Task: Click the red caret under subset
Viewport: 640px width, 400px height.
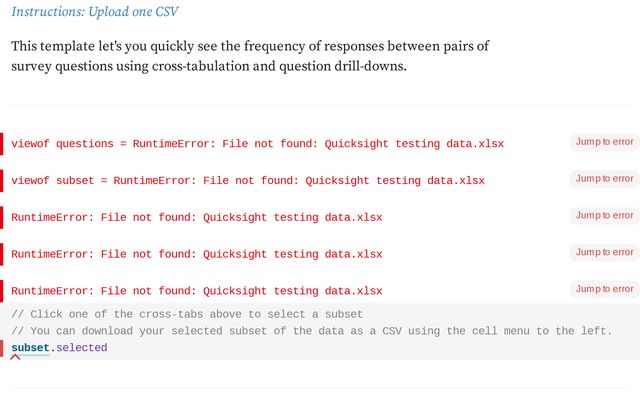Action: coord(15,357)
